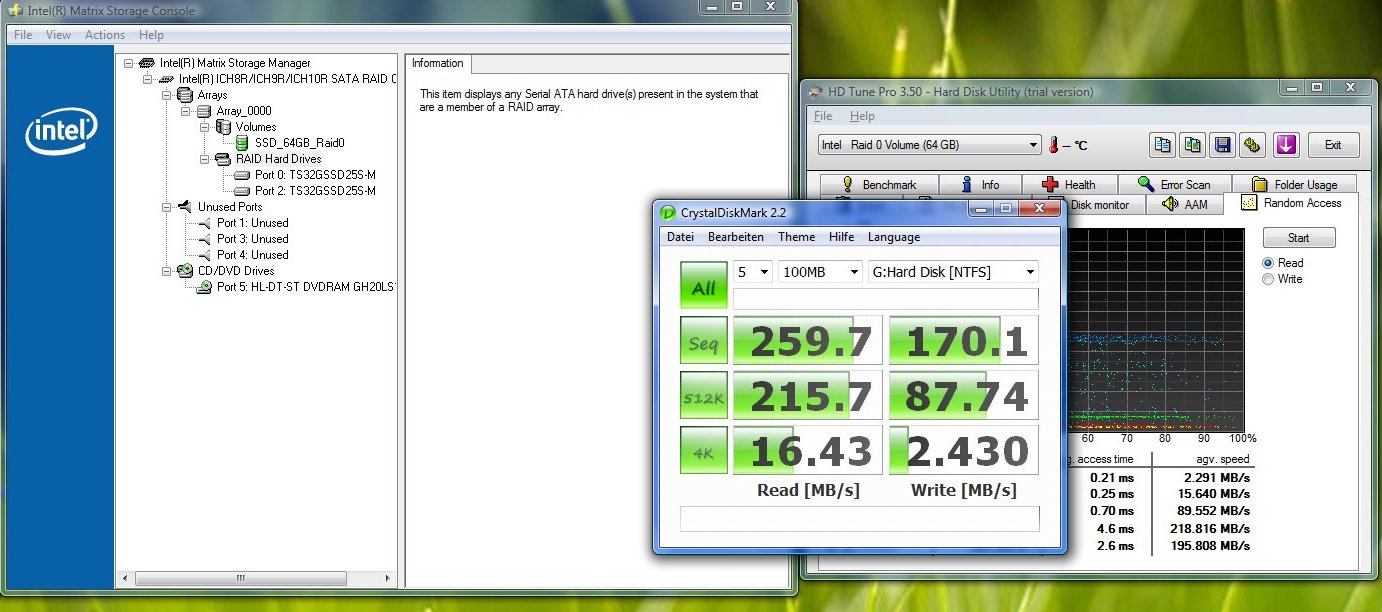Collapse the Intel(R) Matrix Storage Manager root node

129,63
